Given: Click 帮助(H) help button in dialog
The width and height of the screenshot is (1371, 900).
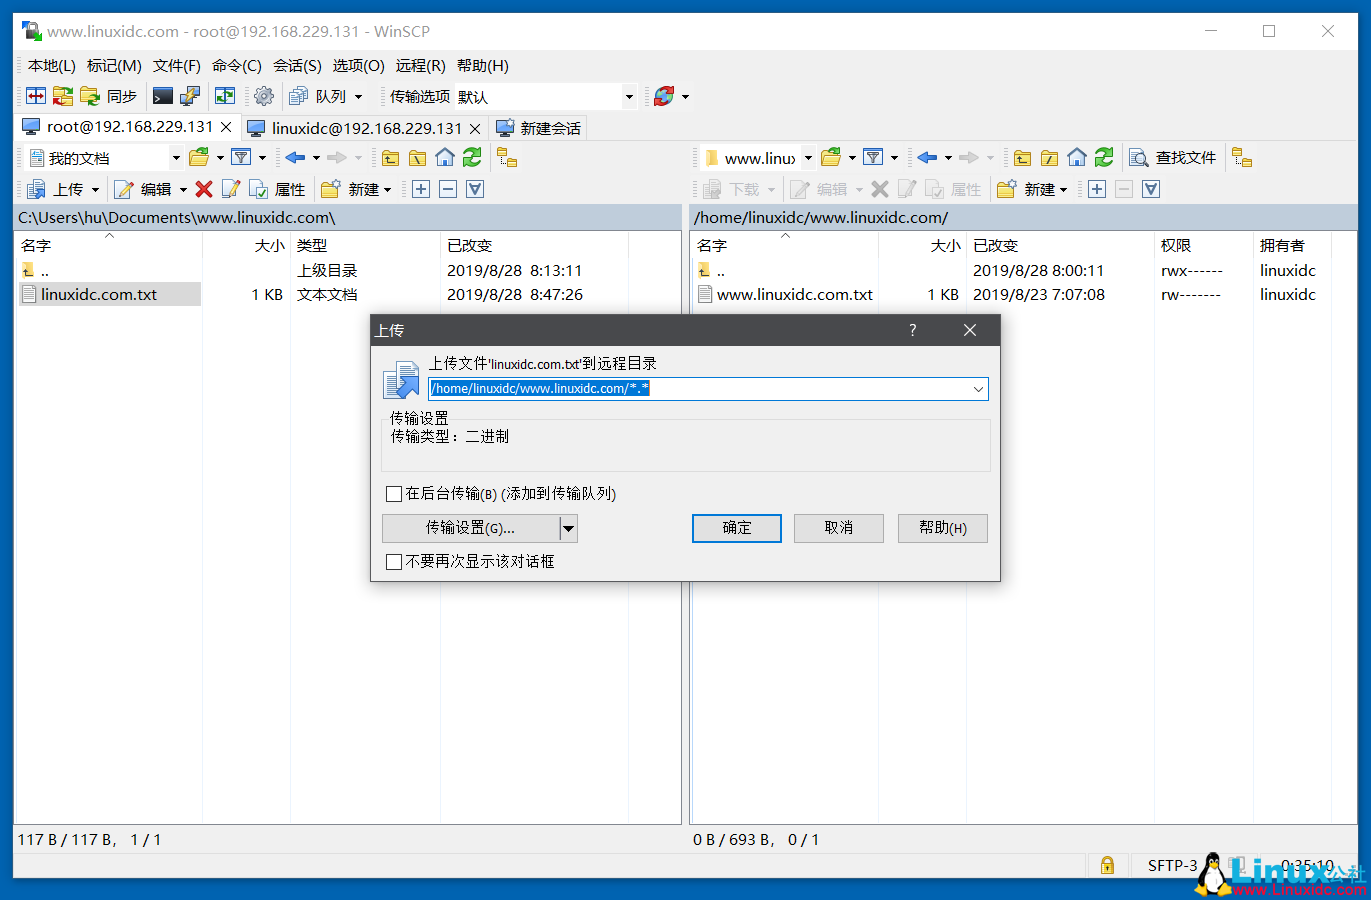Looking at the screenshot, I should [x=942, y=528].
